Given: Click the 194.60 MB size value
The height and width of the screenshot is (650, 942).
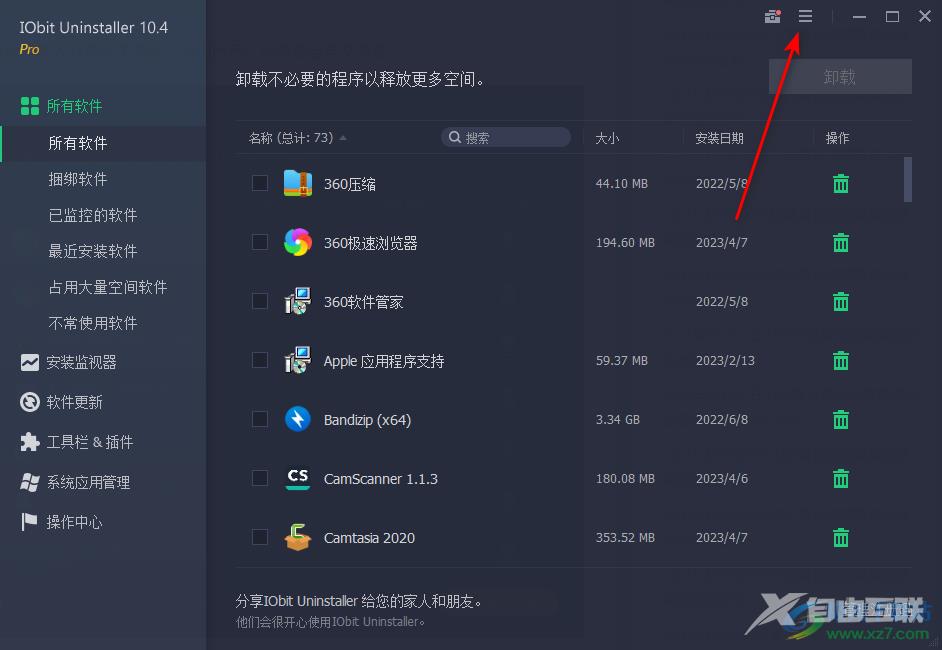Looking at the screenshot, I should coord(625,243).
